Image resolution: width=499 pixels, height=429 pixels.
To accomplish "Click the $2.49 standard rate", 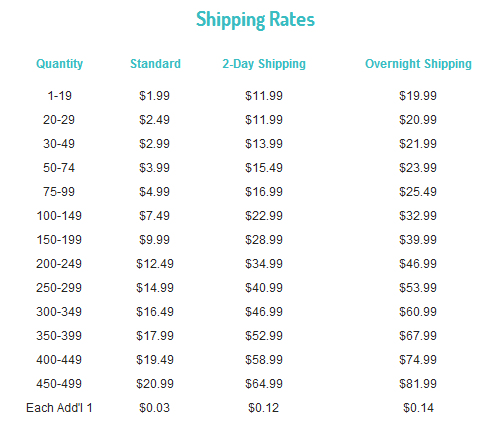I will (154, 120).
